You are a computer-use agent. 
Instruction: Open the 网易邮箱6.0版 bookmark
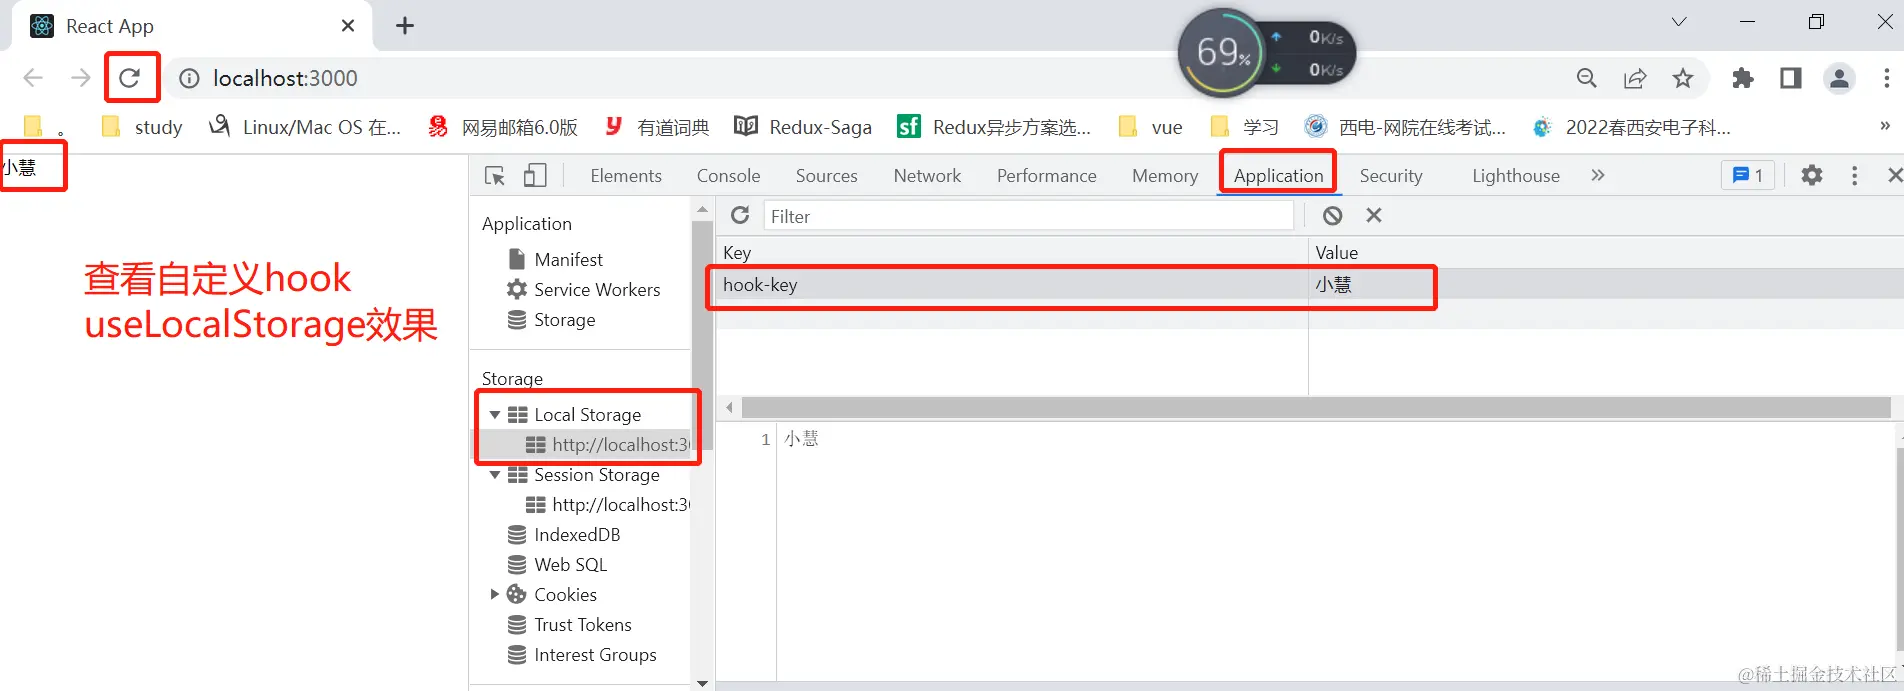coord(503,127)
